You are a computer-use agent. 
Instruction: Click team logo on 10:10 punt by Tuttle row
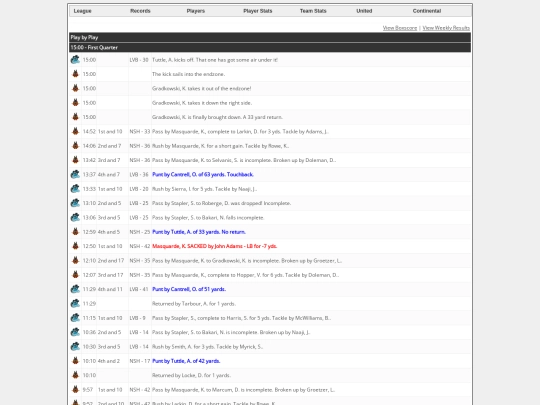[x=75, y=361]
